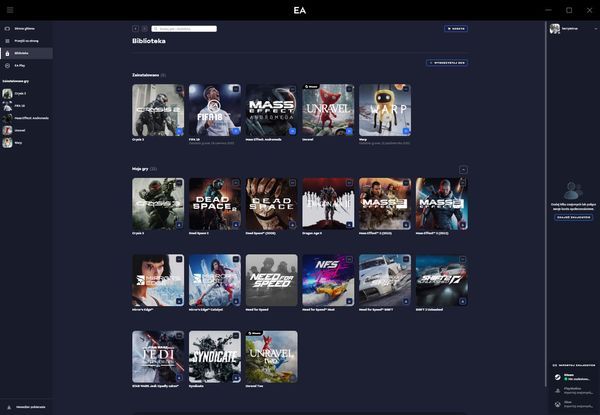Play FIFA 18 using blue tile button
The width and height of the screenshot is (600, 415).
[236, 131]
